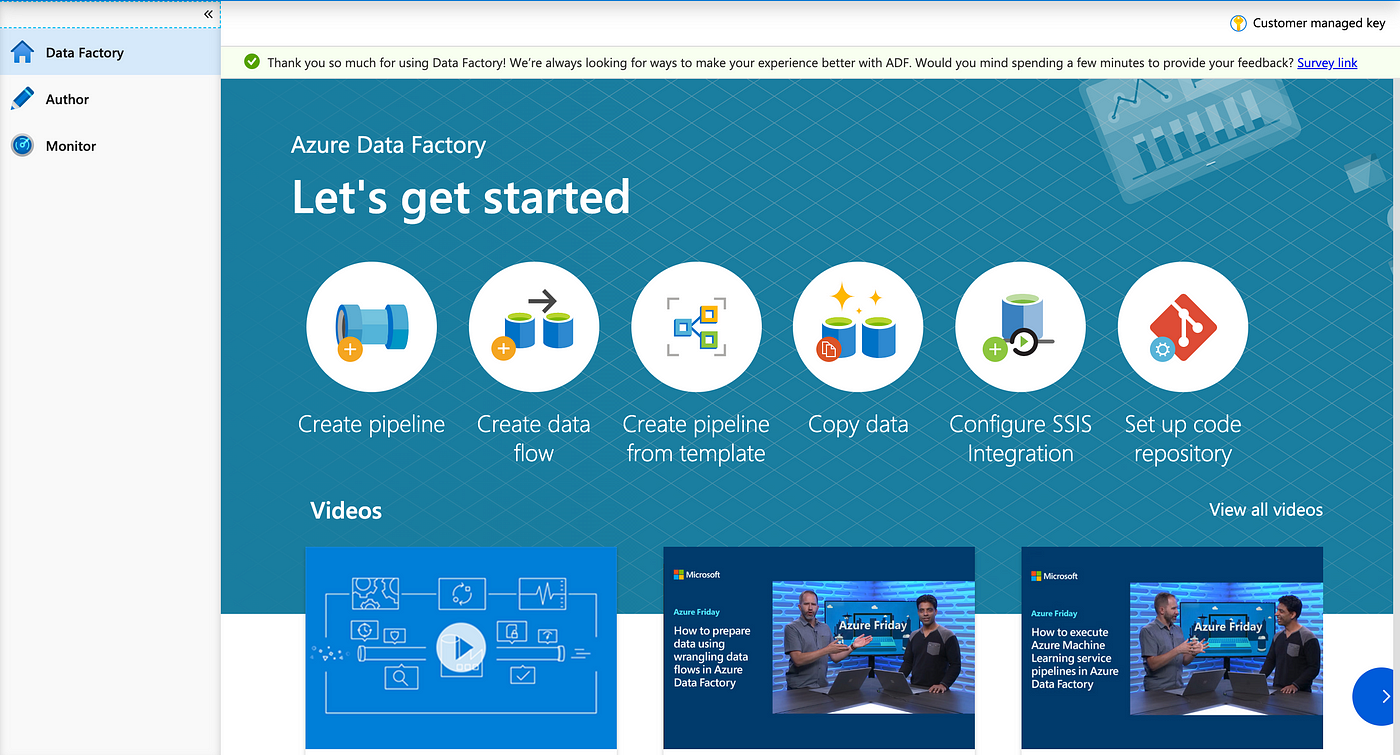
Task: Go to the Author menu label
Action: click(x=67, y=99)
